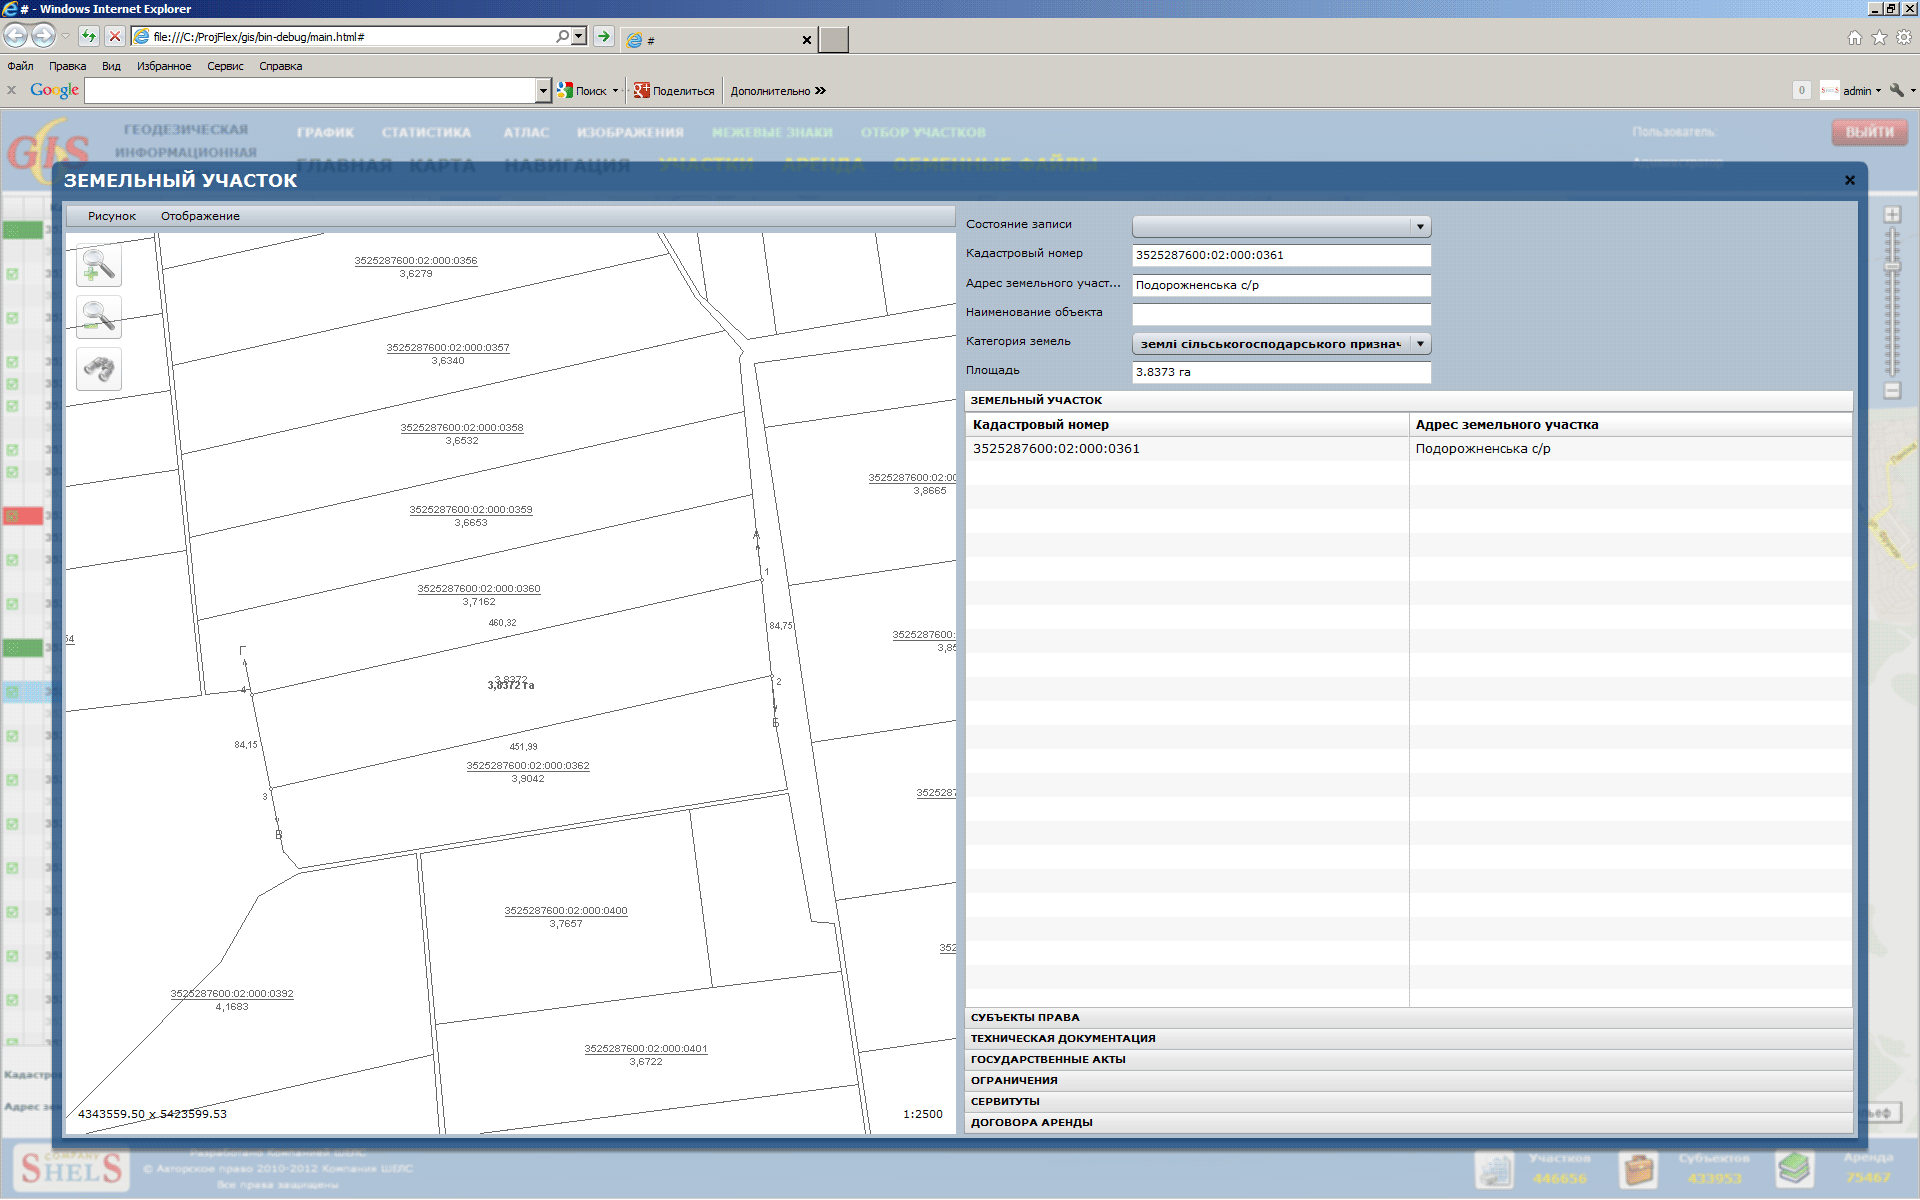Click the Поделиться button in Google toolbar
Image resolution: width=1920 pixels, height=1200 pixels.
click(x=675, y=91)
